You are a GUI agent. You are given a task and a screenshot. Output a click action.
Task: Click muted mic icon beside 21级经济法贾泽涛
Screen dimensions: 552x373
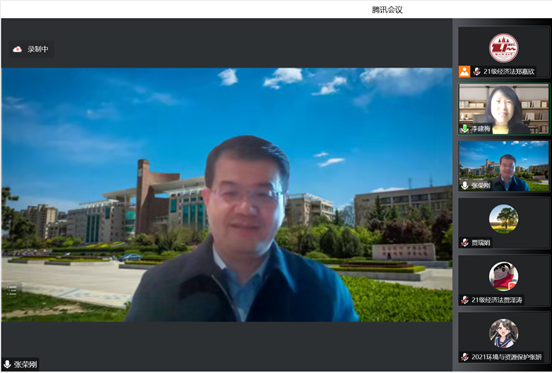click(465, 300)
